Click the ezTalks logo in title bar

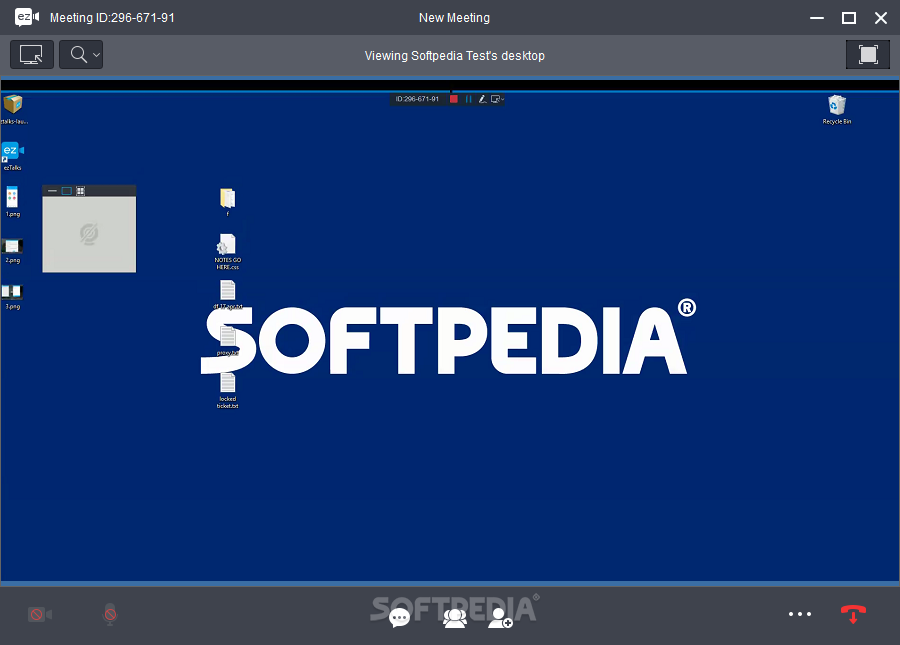pyautogui.click(x=27, y=17)
